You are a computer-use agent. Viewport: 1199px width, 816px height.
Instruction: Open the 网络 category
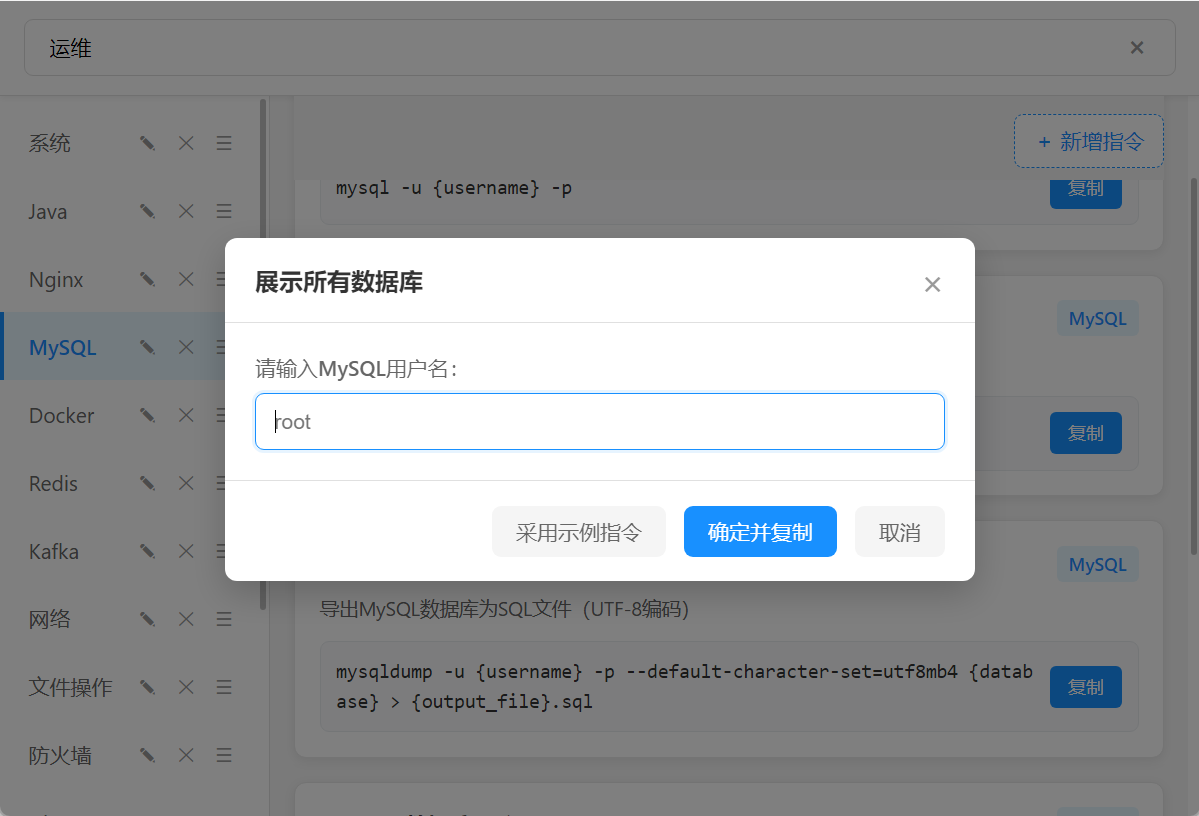[x=50, y=619]
